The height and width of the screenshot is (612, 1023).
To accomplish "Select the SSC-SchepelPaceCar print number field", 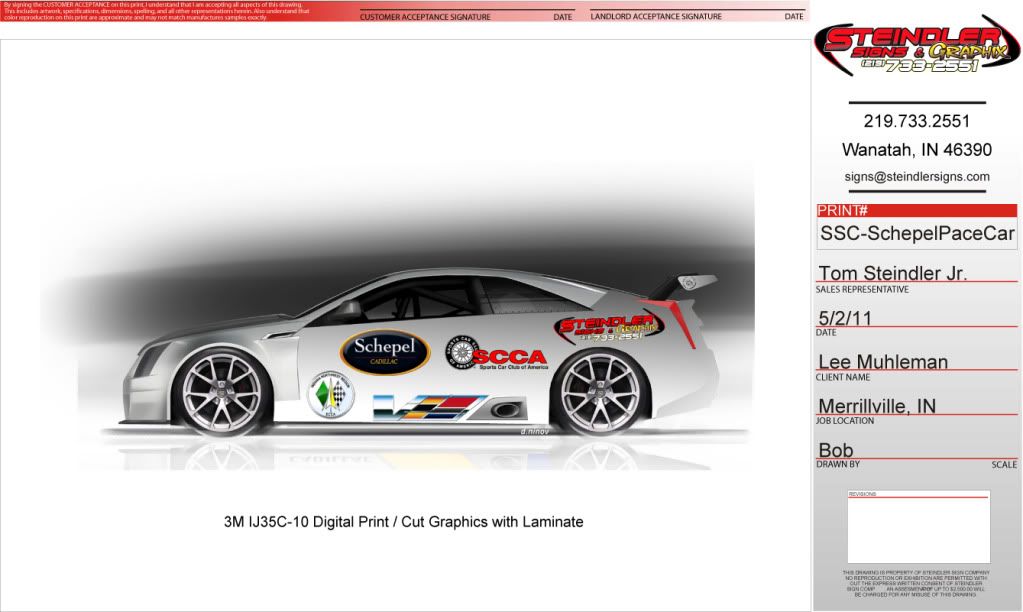I will coord(917,234).
